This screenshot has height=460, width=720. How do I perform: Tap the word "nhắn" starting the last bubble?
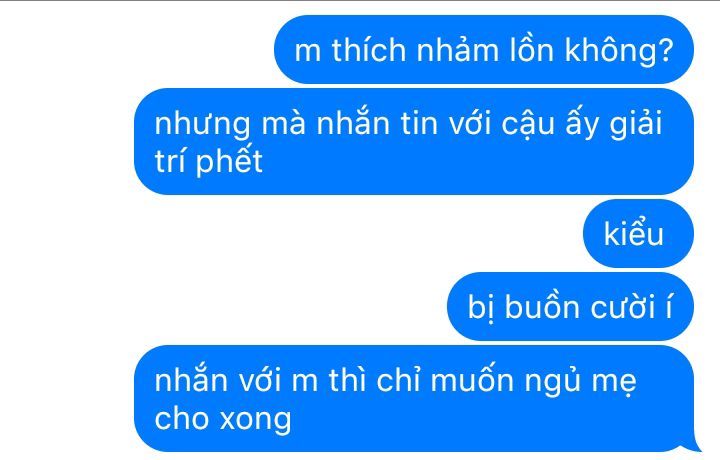click(191, 379)
